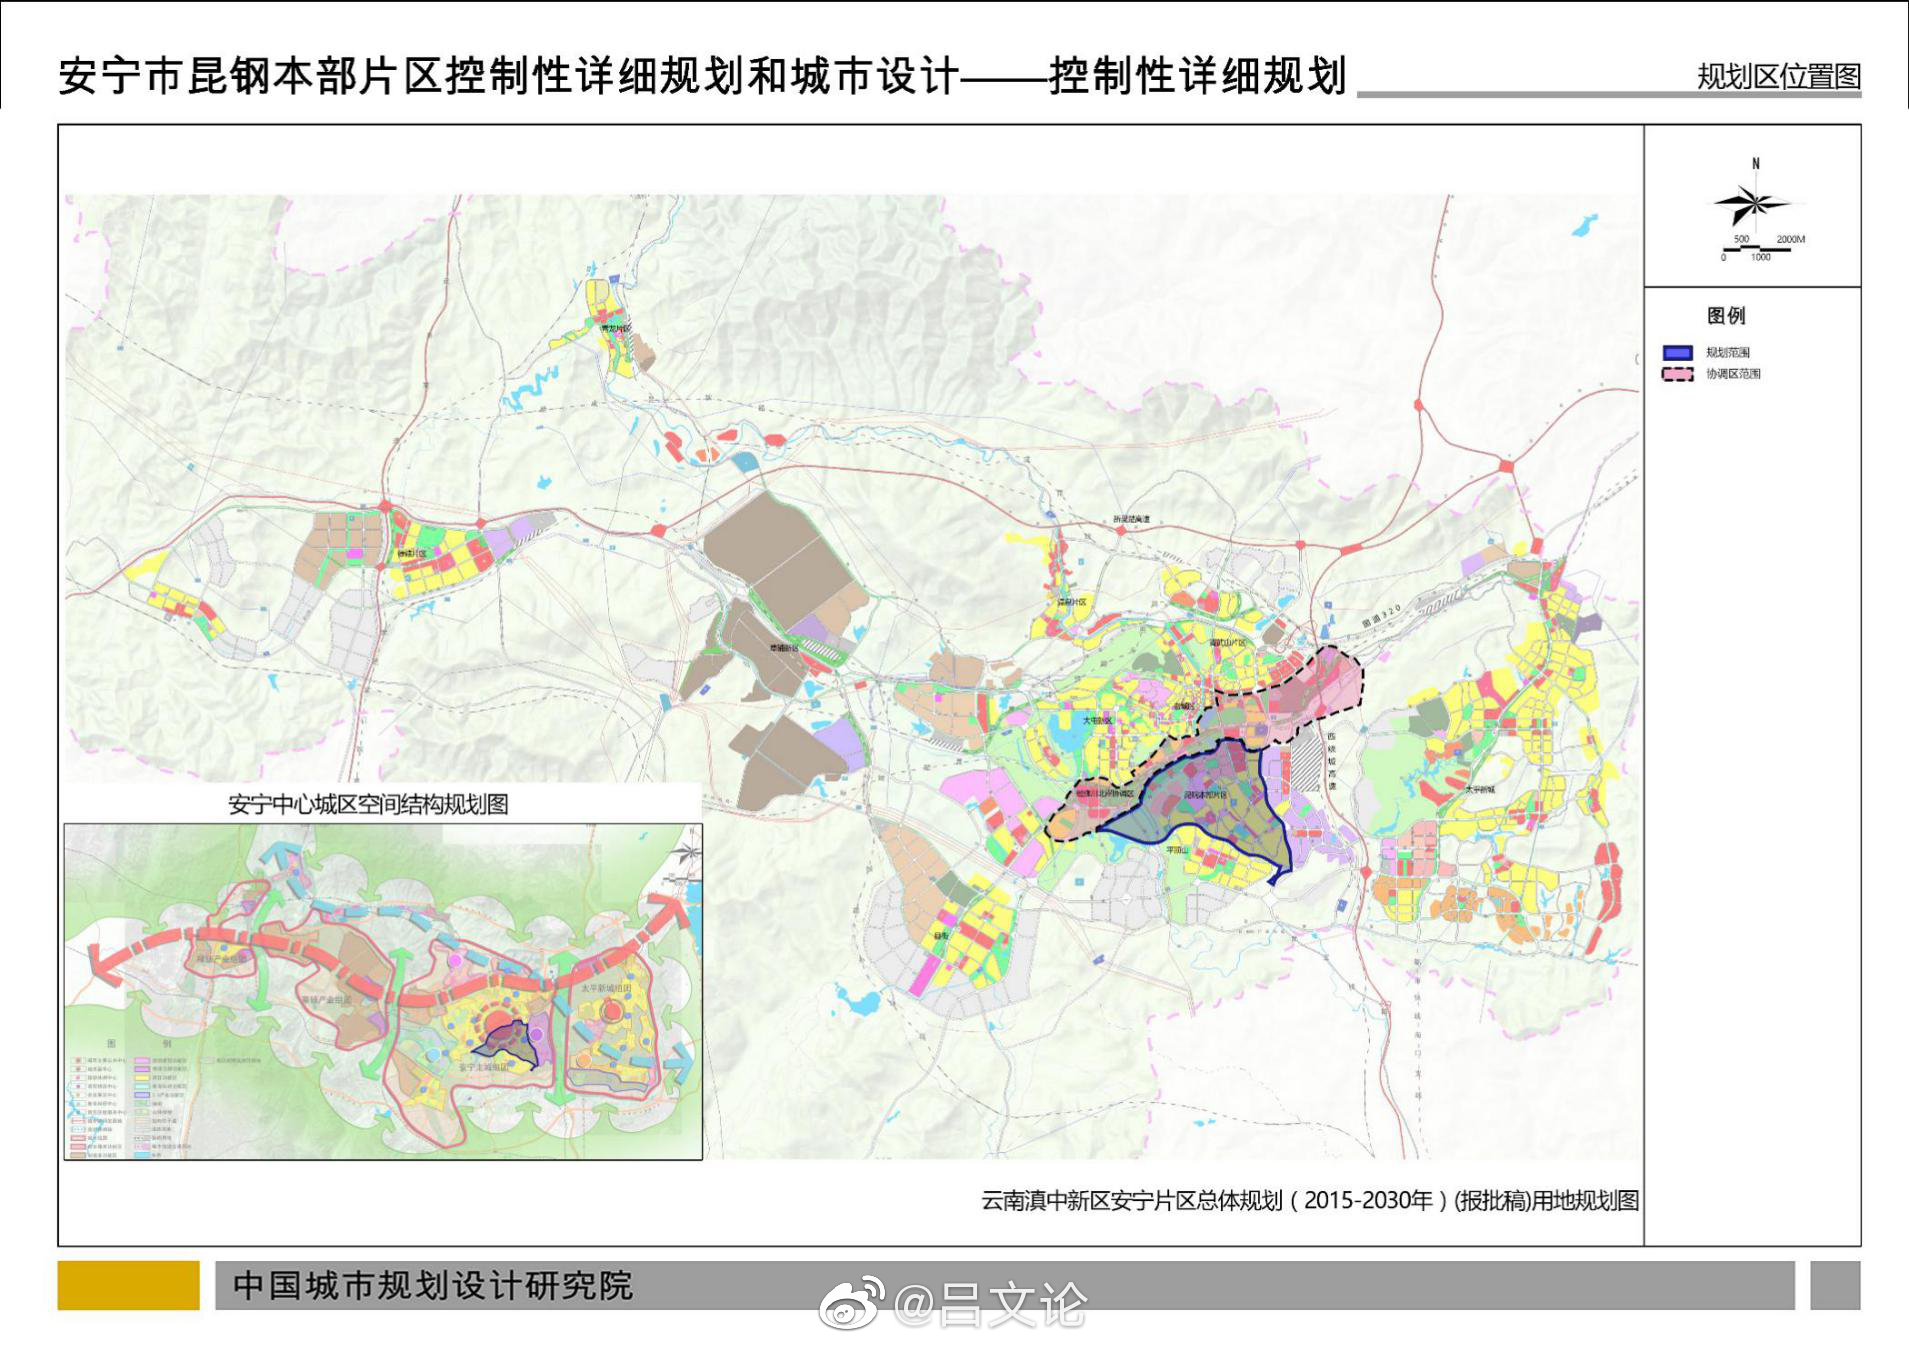This screenshot has height=1351, width=1909.
Task: Open the 安宁中心城区空间结构规划图 inset map
Action: 383,991
